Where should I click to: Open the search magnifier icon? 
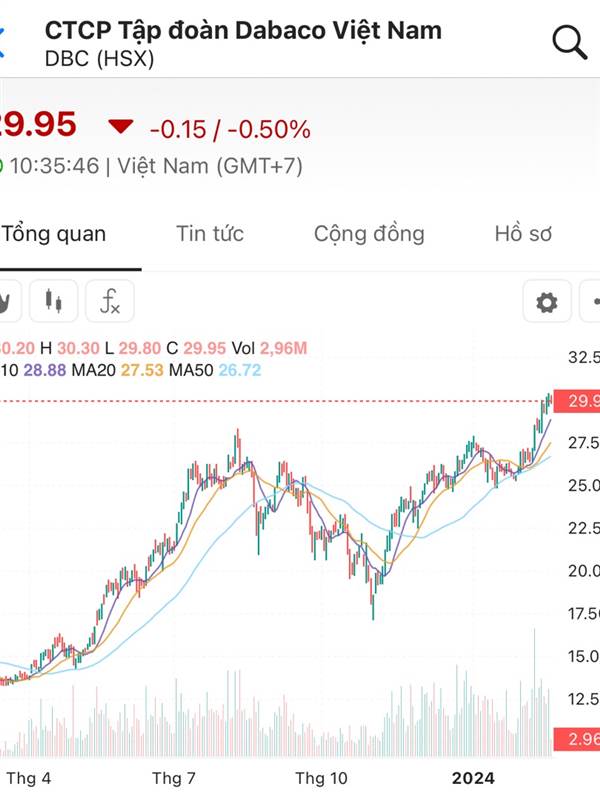coord(569,42)
